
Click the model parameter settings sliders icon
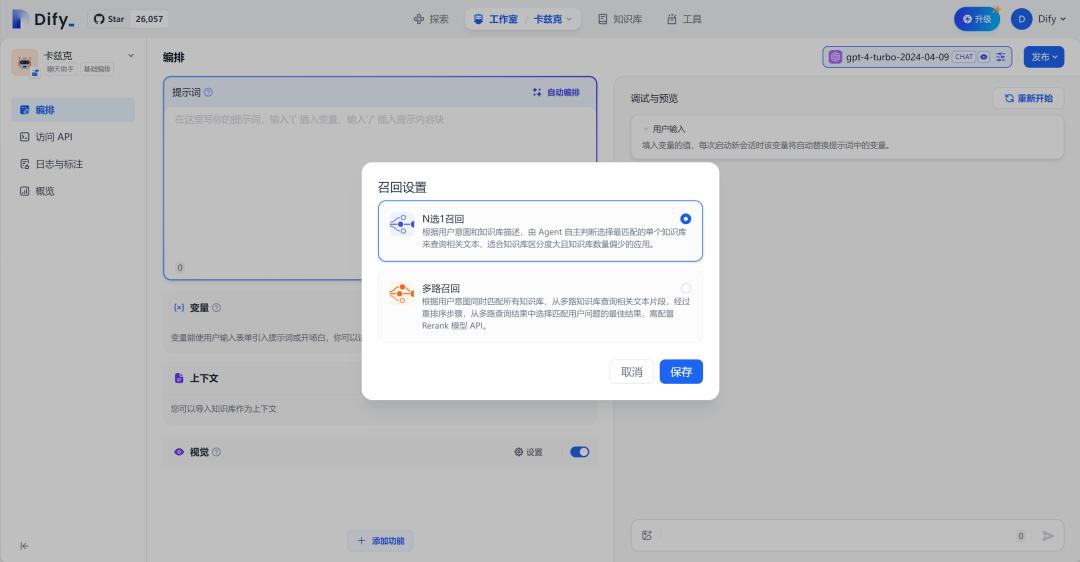1001,57
